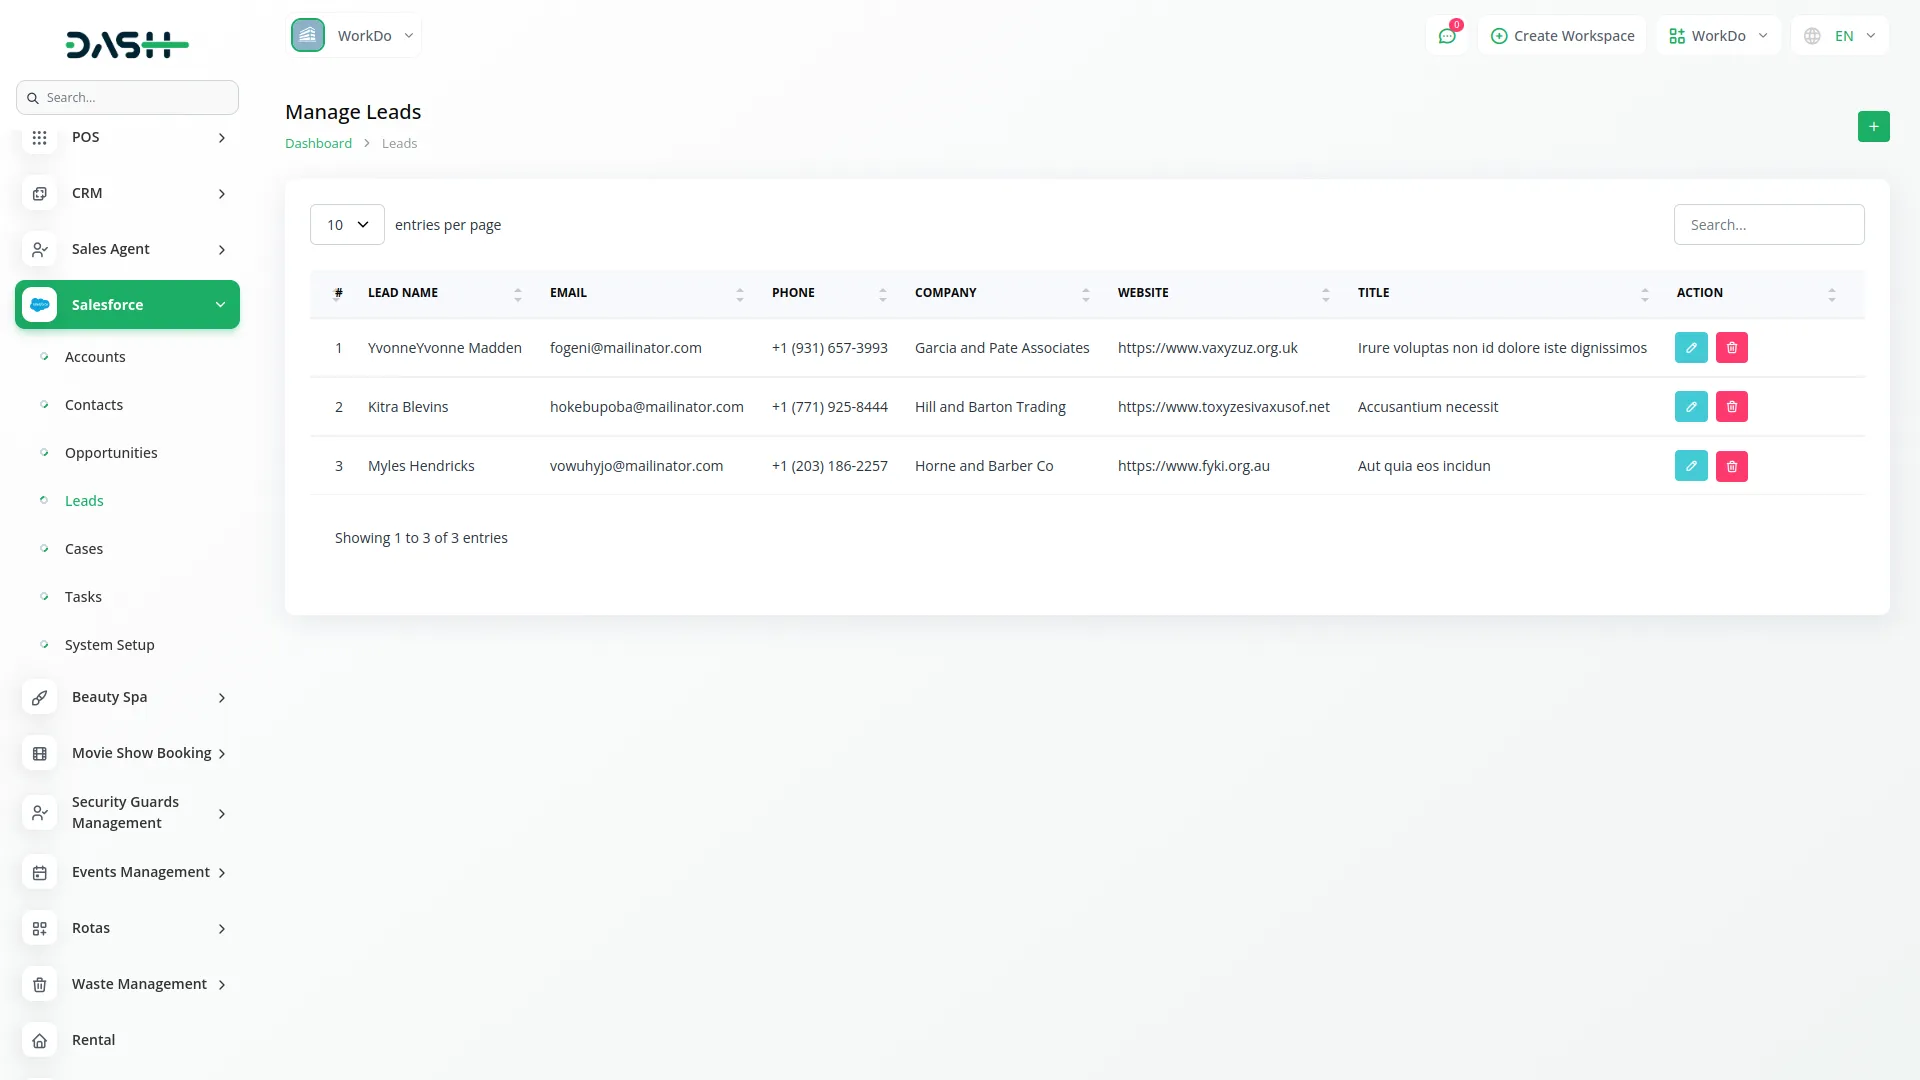Open the messages notification icon
1920x1080 pixels.
tap(1447, 35)
